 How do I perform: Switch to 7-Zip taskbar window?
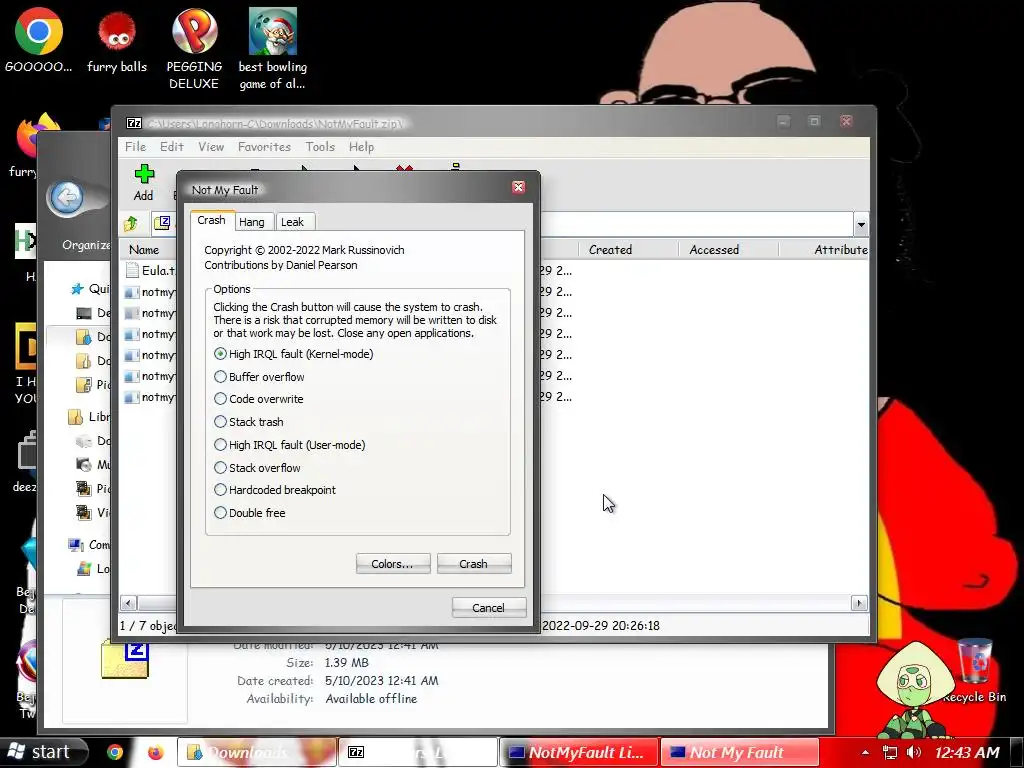[x=418, y=752]
